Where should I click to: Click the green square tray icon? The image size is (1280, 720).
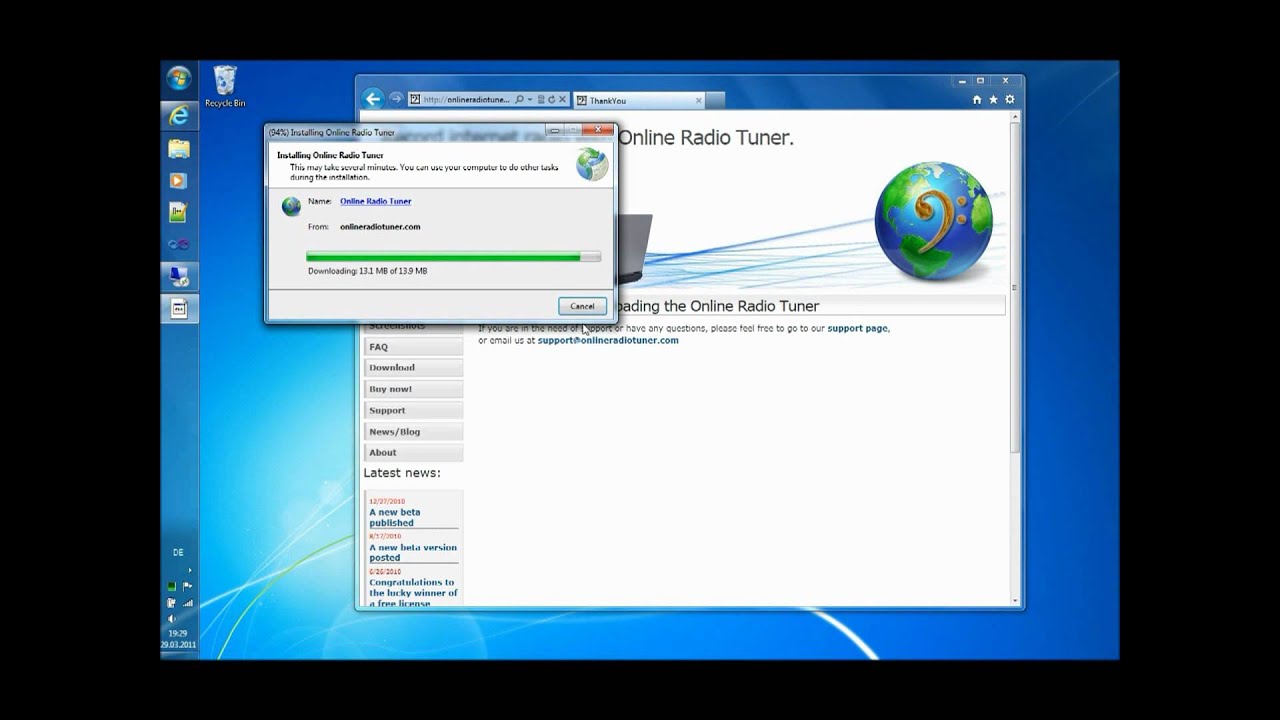pos(171,586)
